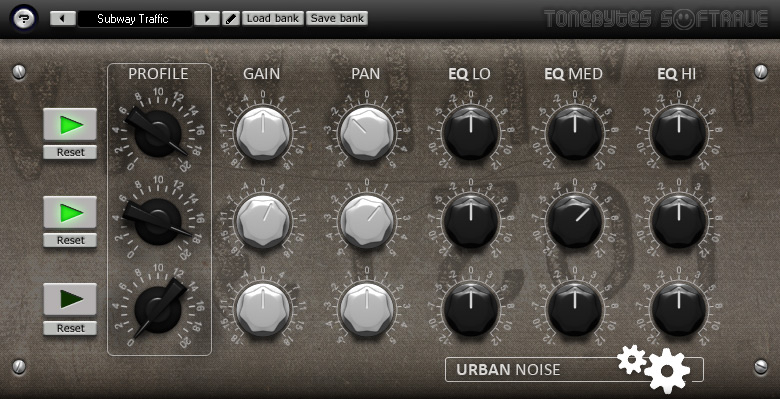Open the Subway Traffic preset name field

pos(135,19)
